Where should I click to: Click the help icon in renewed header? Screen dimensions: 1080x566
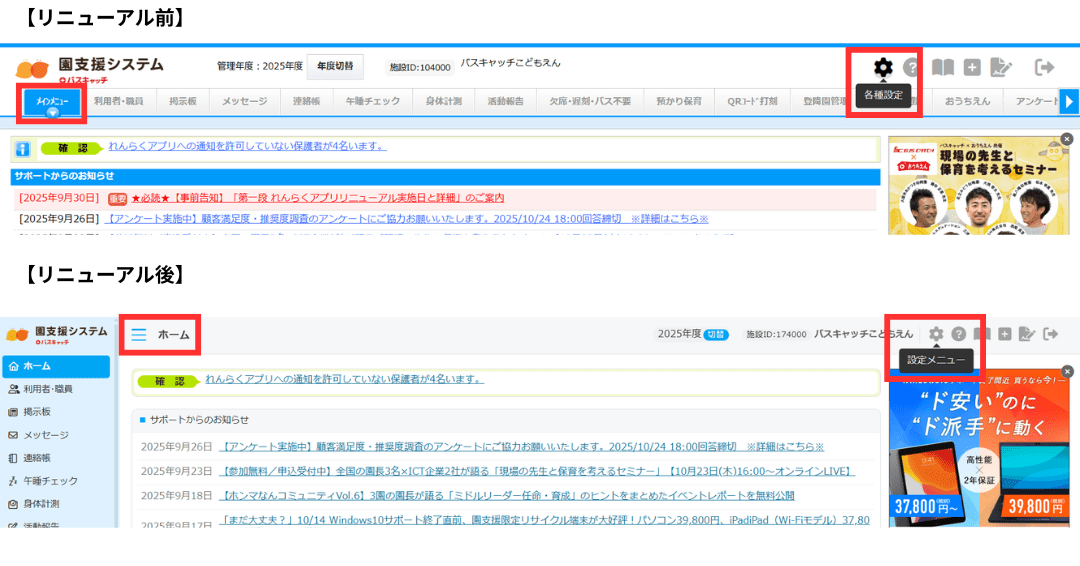click(959, 334)
